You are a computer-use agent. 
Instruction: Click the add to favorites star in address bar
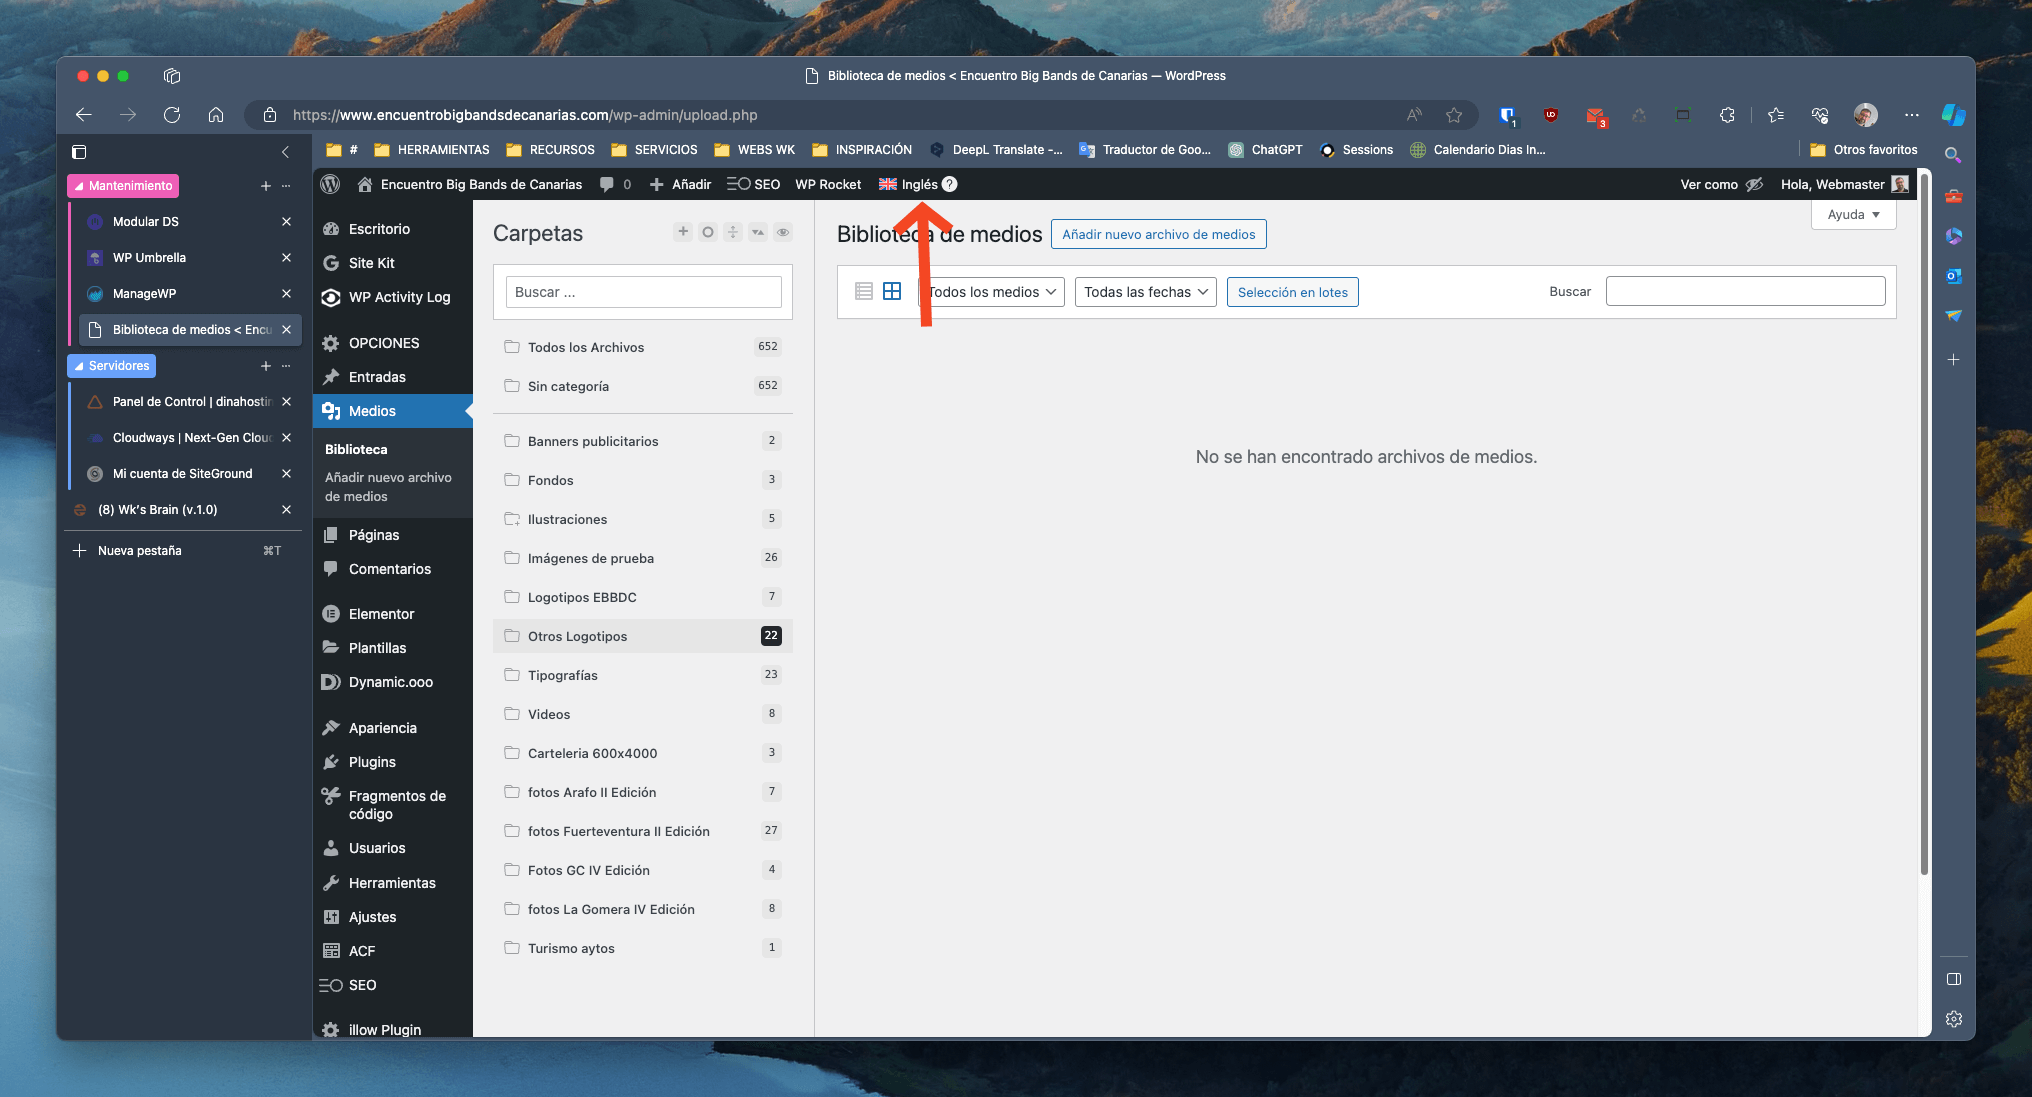tap(1454, 115)
